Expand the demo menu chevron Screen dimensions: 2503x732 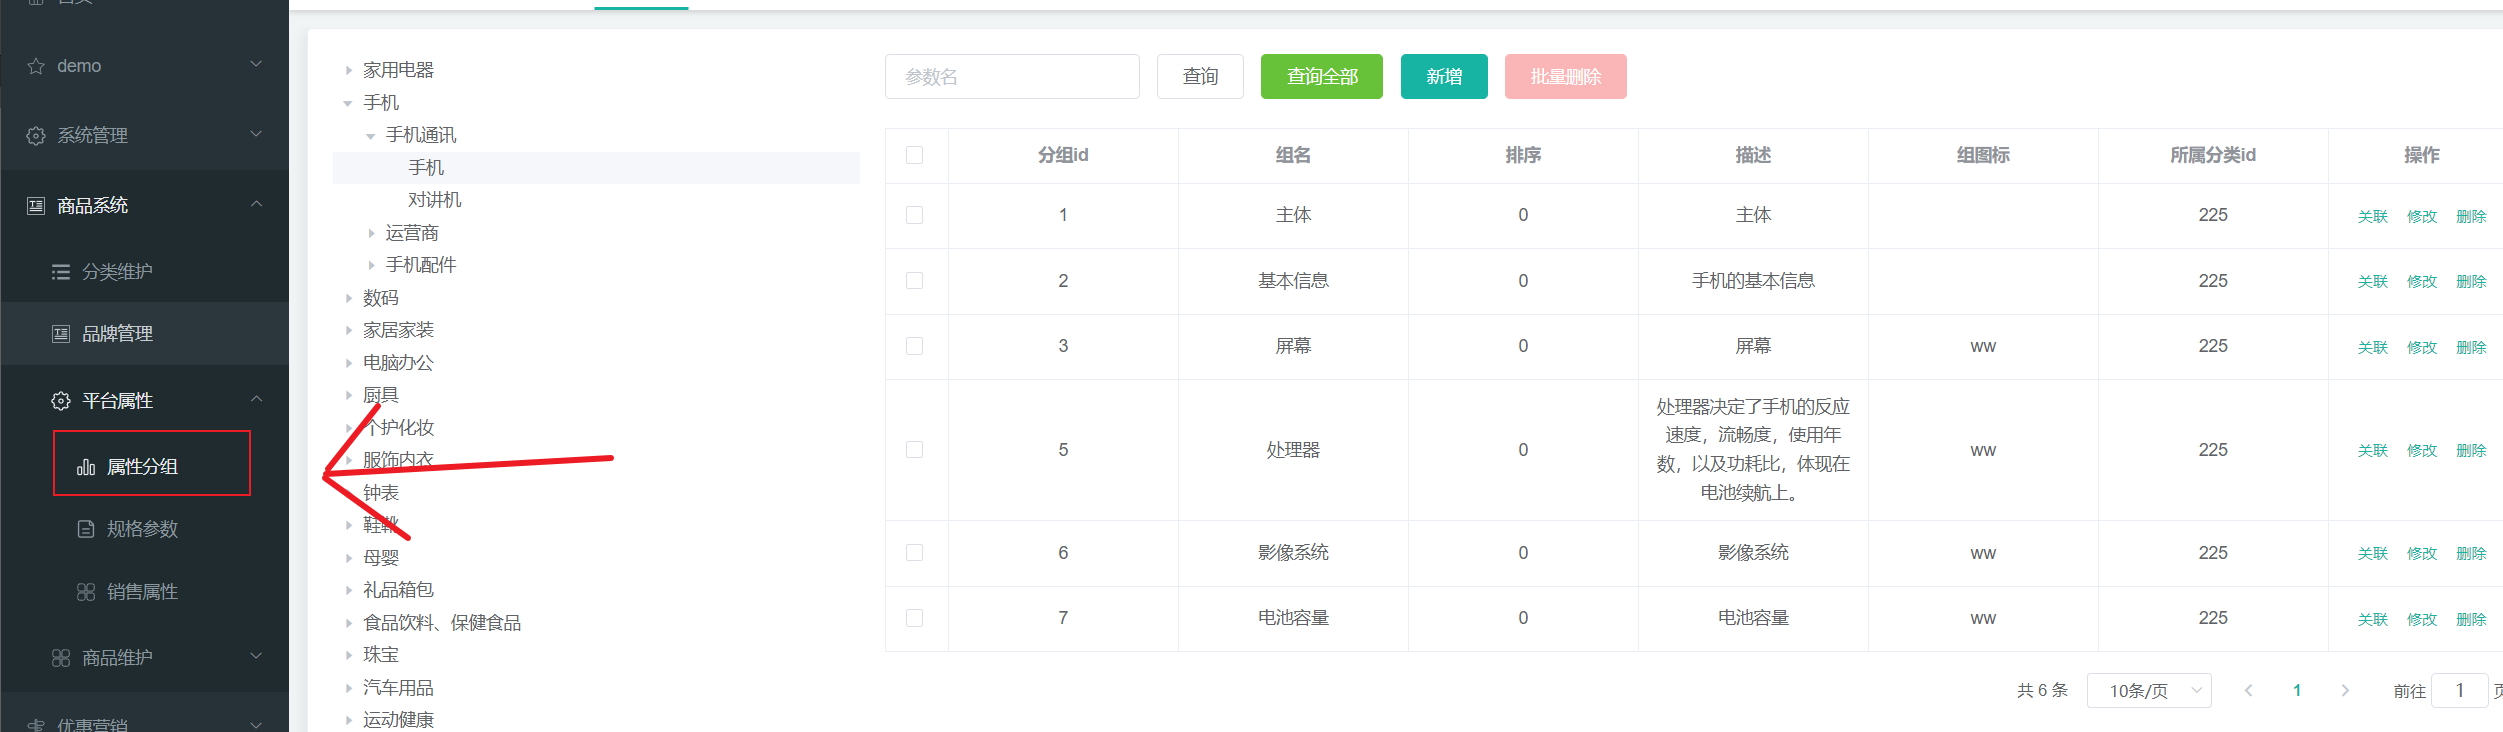coord(256,64)
